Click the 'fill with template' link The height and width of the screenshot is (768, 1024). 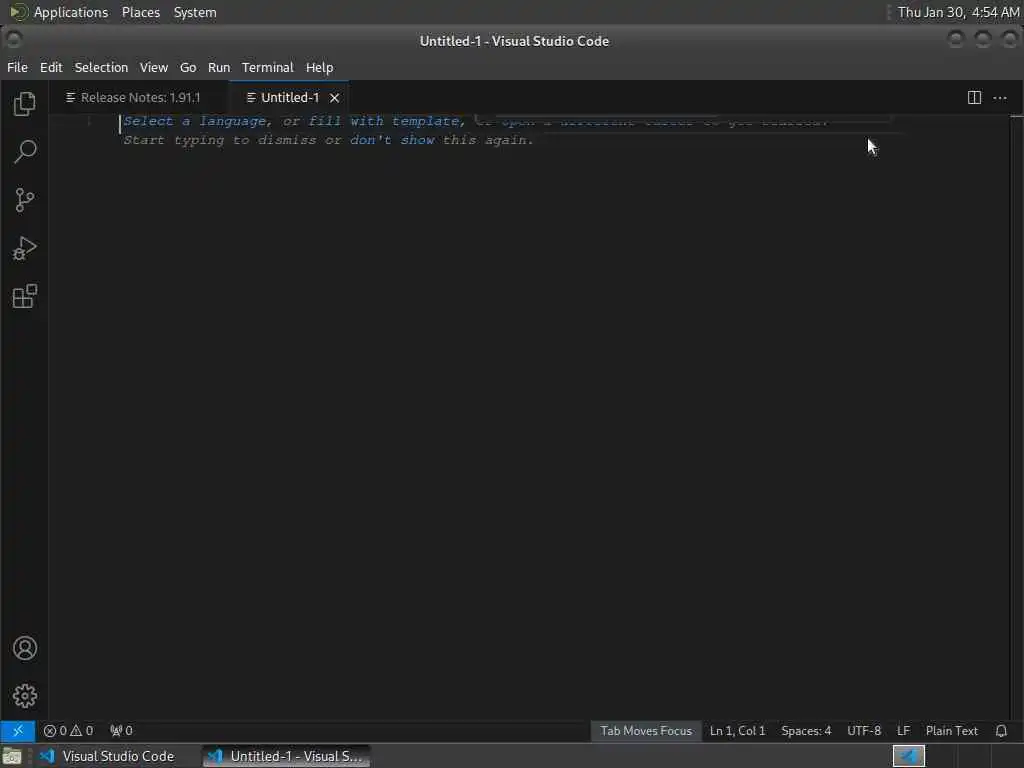tap(384, 121)
